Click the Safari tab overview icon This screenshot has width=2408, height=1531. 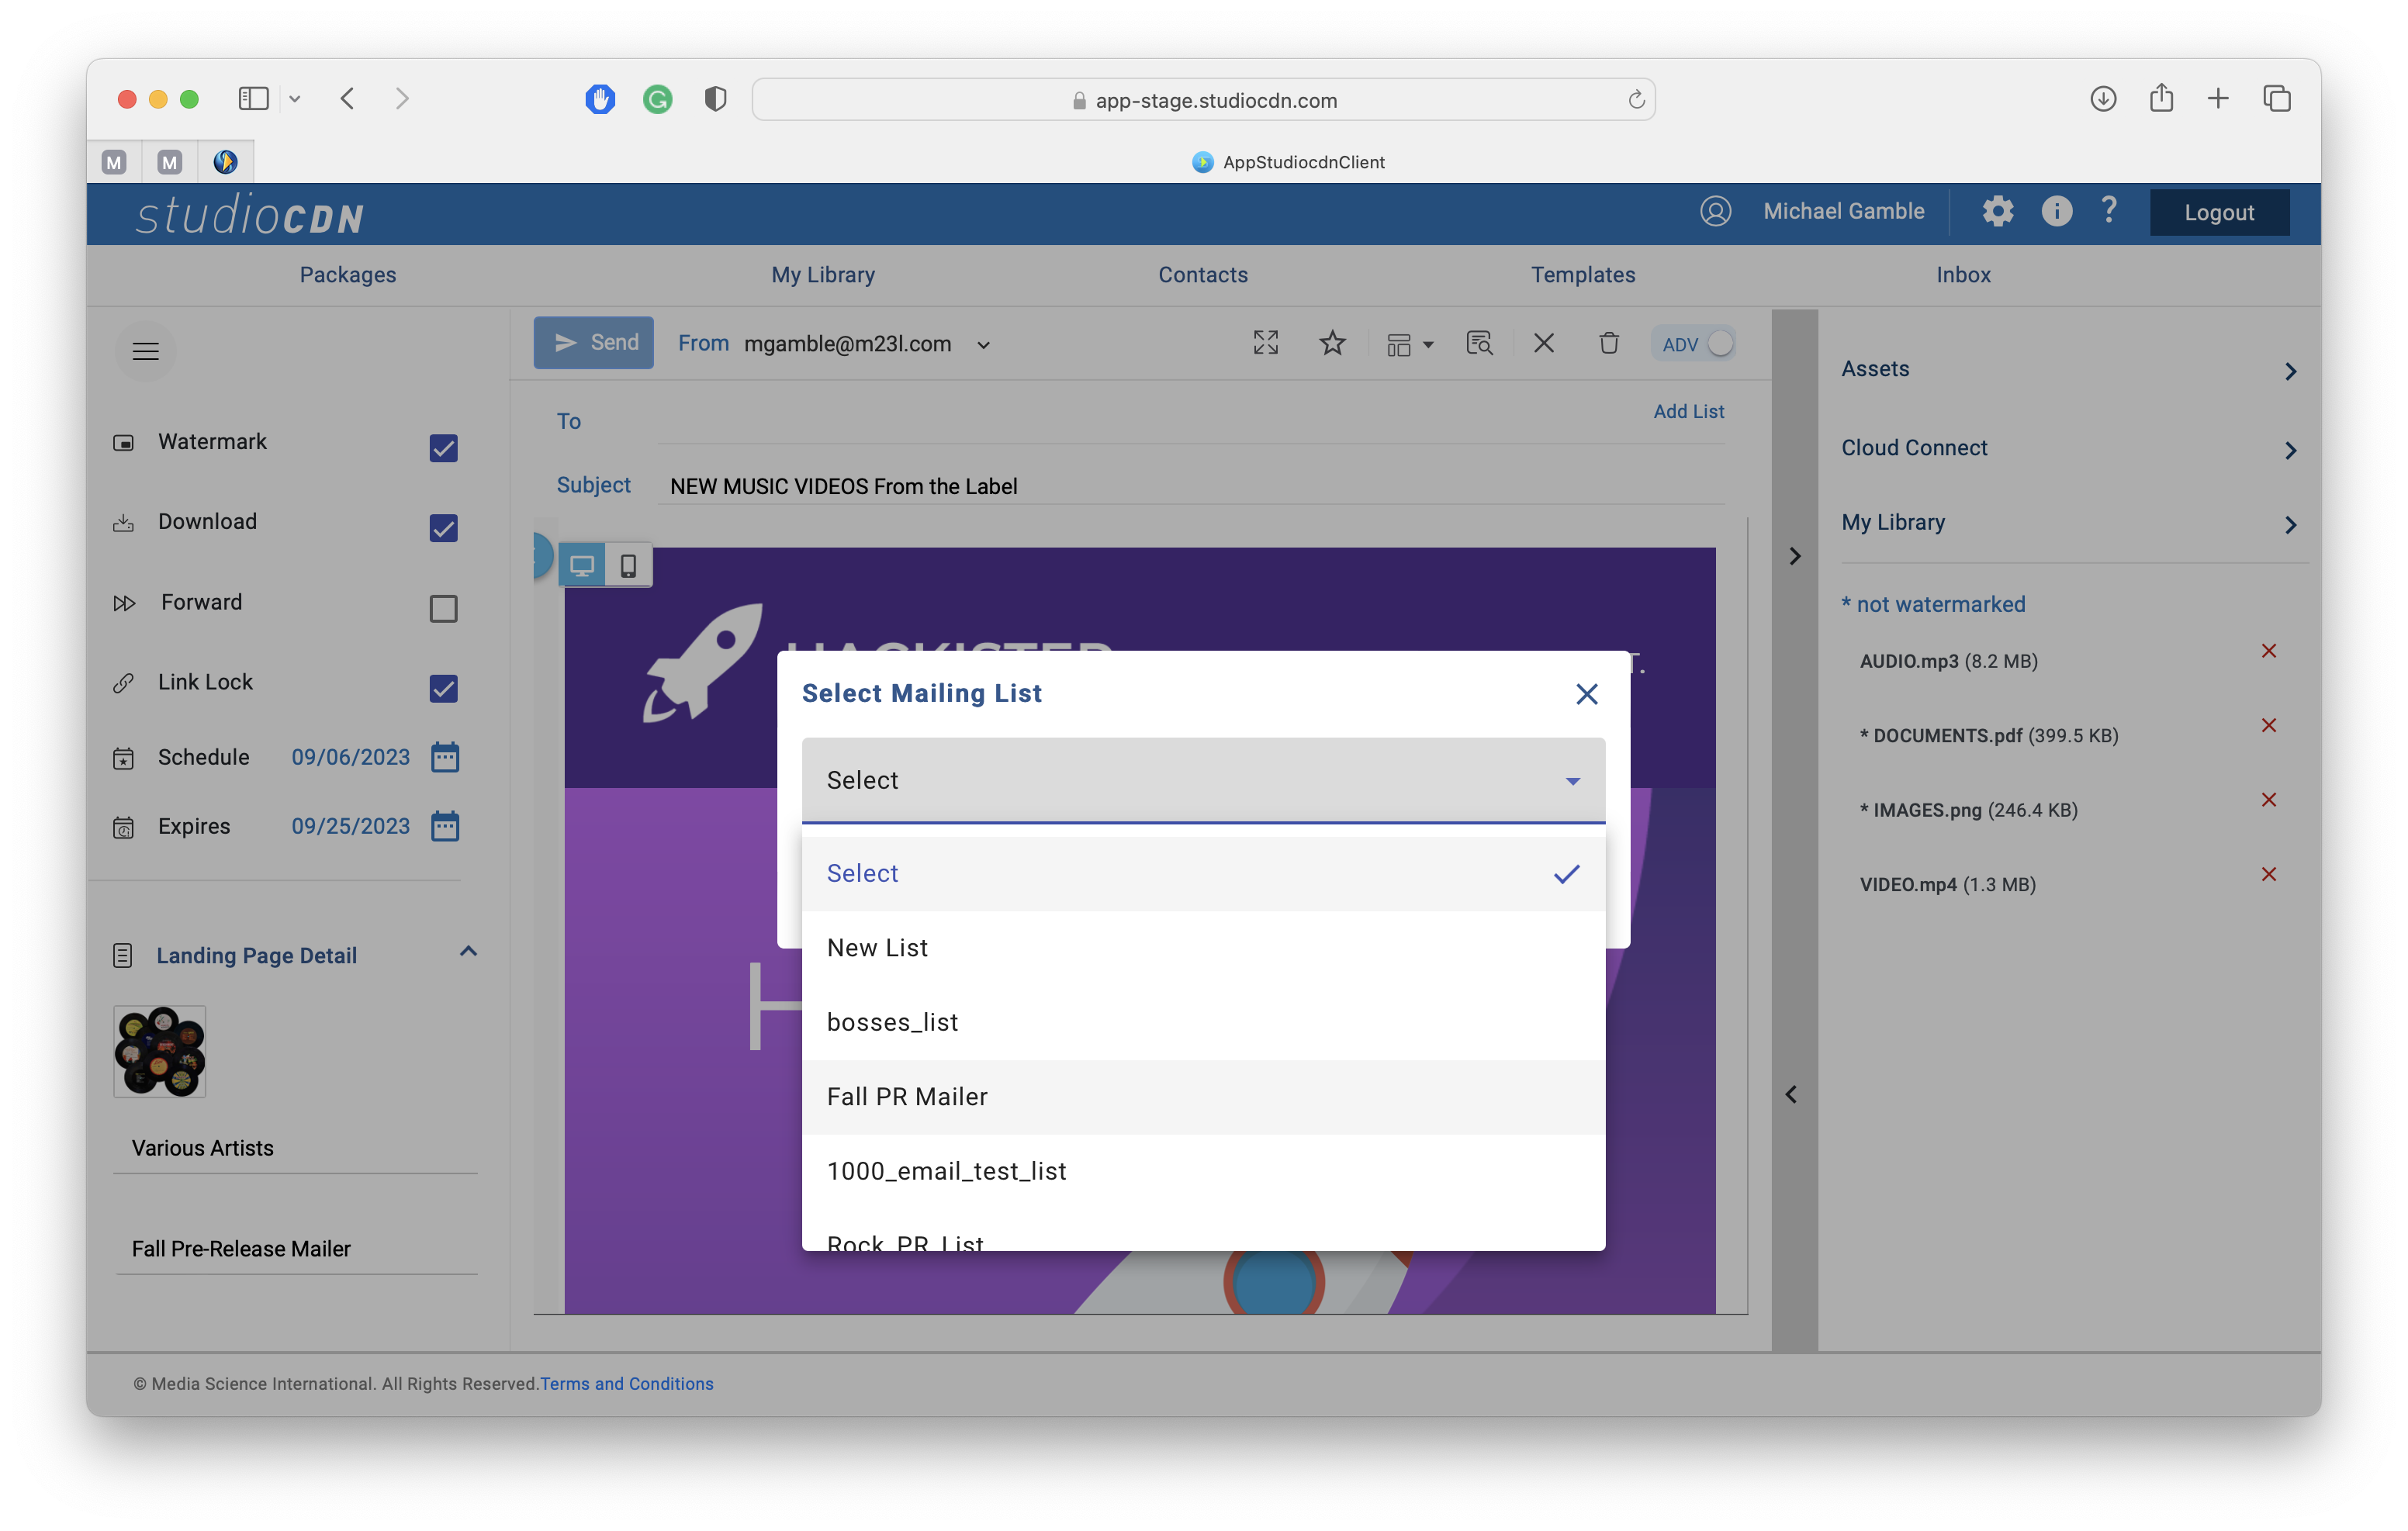(2277, 98)
